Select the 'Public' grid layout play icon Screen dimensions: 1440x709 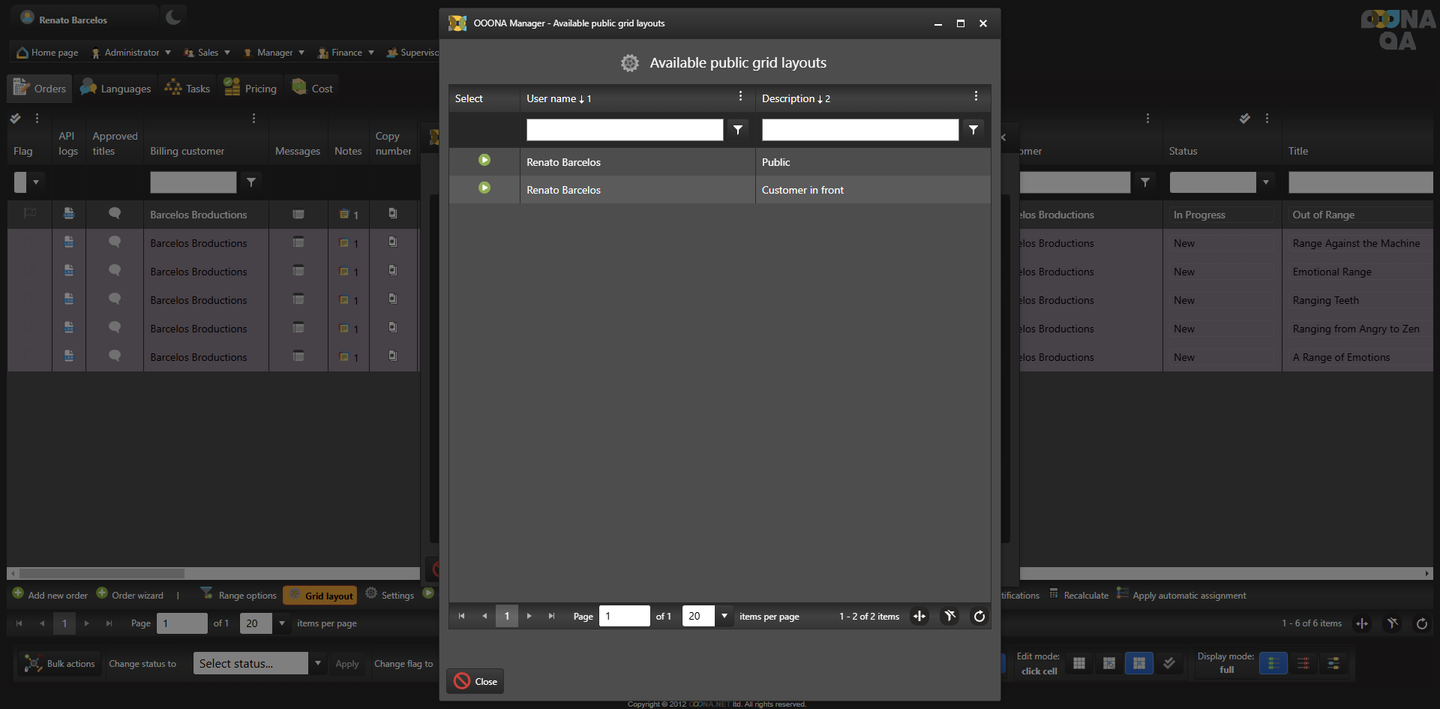pyautogui.click(x=484, y=160)
